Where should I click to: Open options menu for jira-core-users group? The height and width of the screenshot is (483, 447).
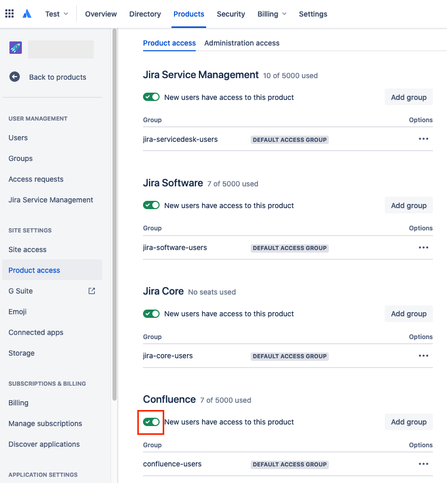pos(423,356)
